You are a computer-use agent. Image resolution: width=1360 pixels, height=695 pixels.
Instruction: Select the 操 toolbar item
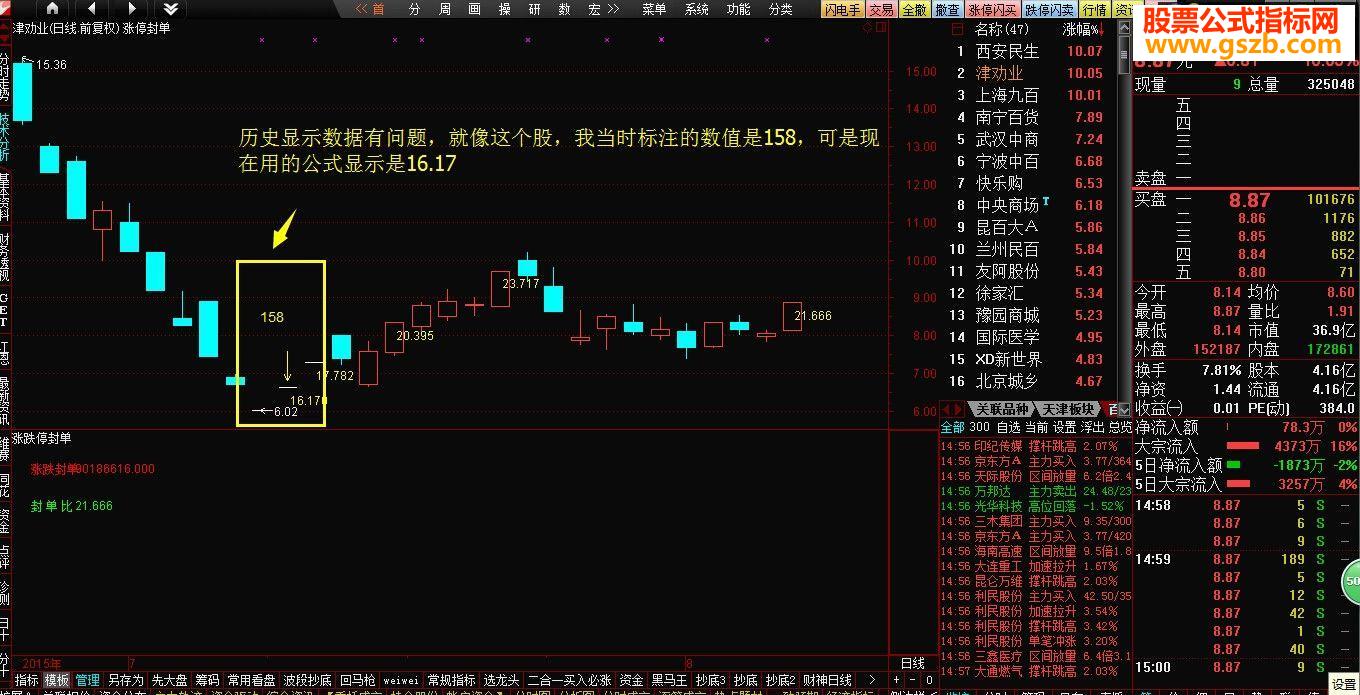click(x=504, y=9)
